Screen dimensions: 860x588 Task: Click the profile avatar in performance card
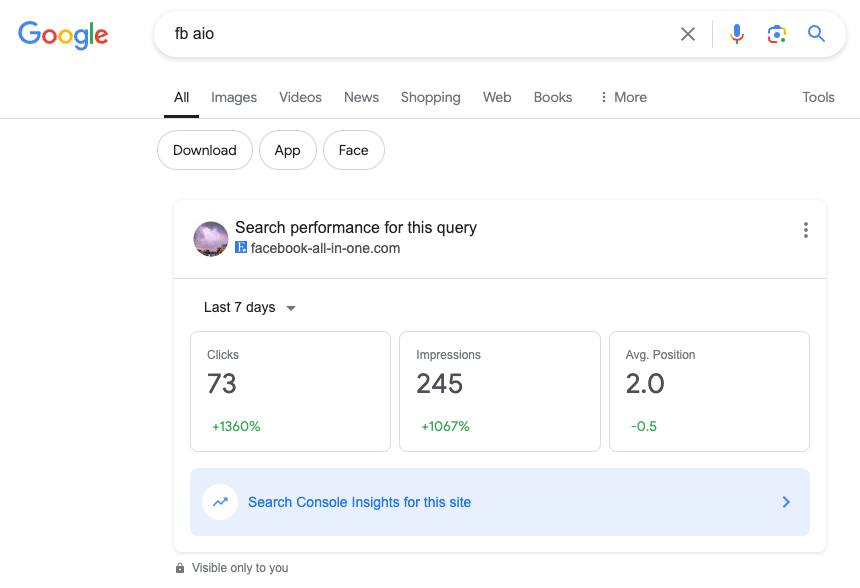pyautogui.click(x=211, y=239)
